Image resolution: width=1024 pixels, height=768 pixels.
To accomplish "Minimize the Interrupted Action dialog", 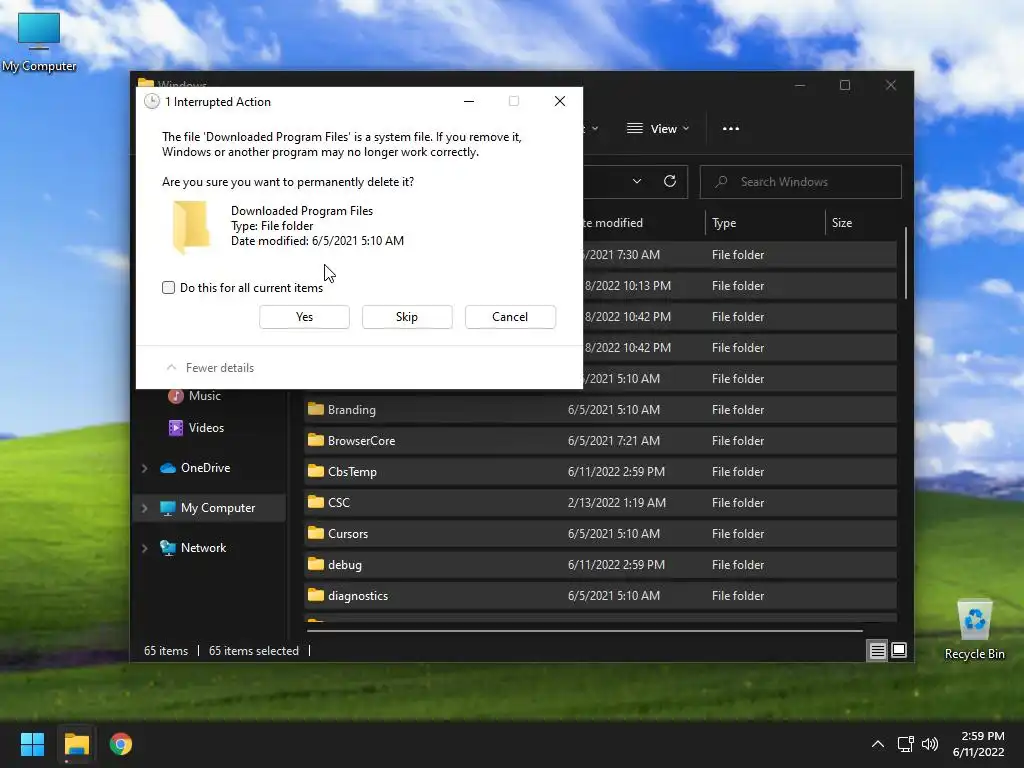I will point(469,101).
